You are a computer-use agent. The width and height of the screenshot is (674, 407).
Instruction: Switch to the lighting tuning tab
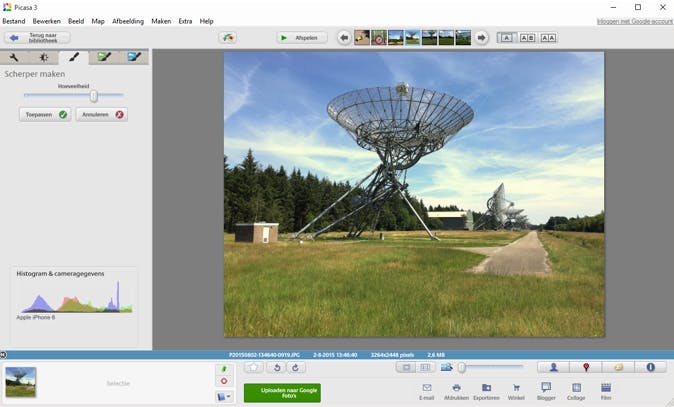coord(44,58)
